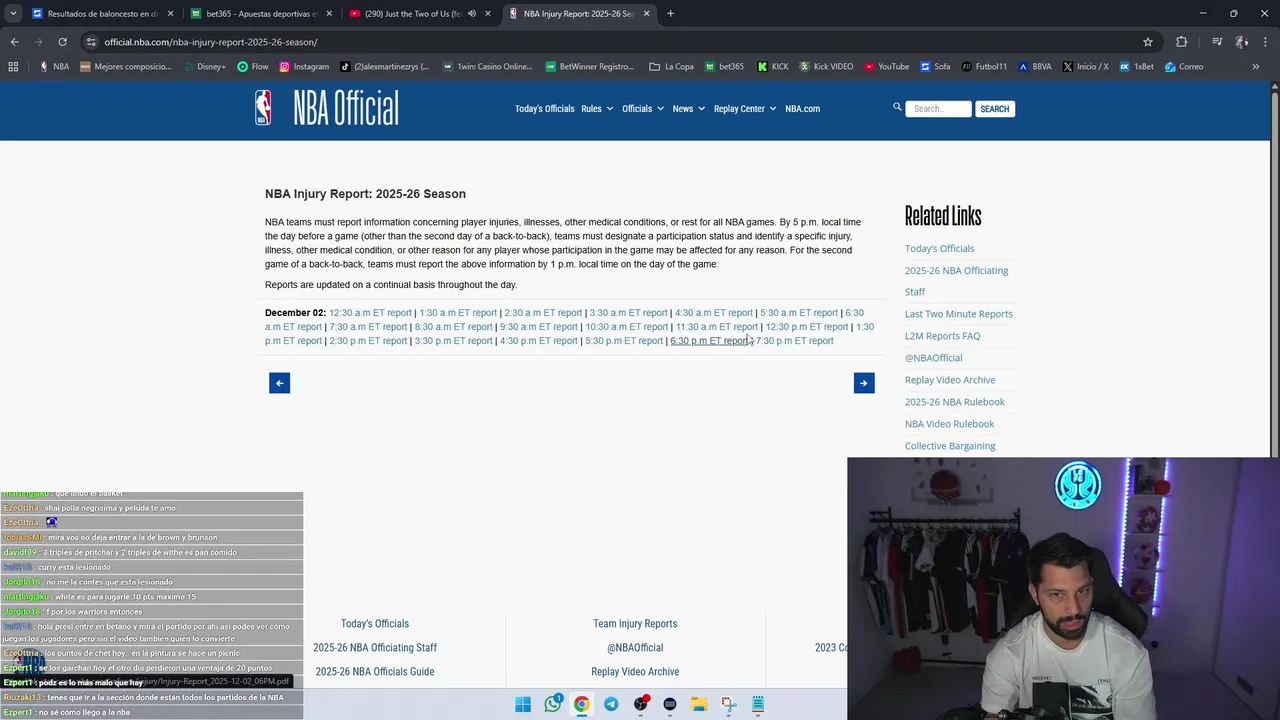This screenshot has height=720, width=1280.
Task: Open Collective Bargaining related link
Action: tap(950, 446)
